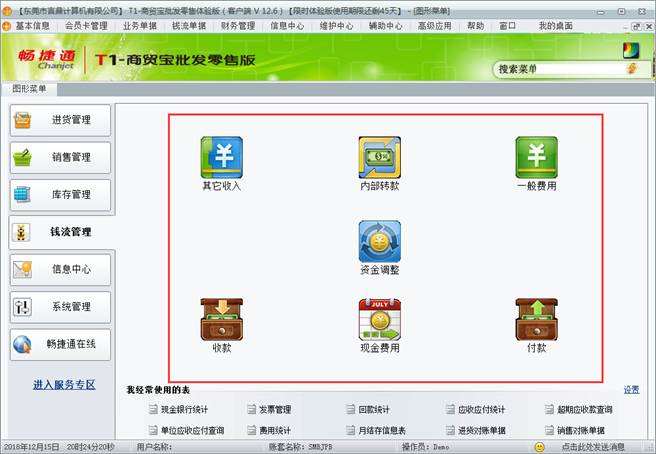Image resolution: width=656 pixels, height=454 pixels.
Task: Click the 现金费用 calendar icon
Action: (x=379, y=320)
